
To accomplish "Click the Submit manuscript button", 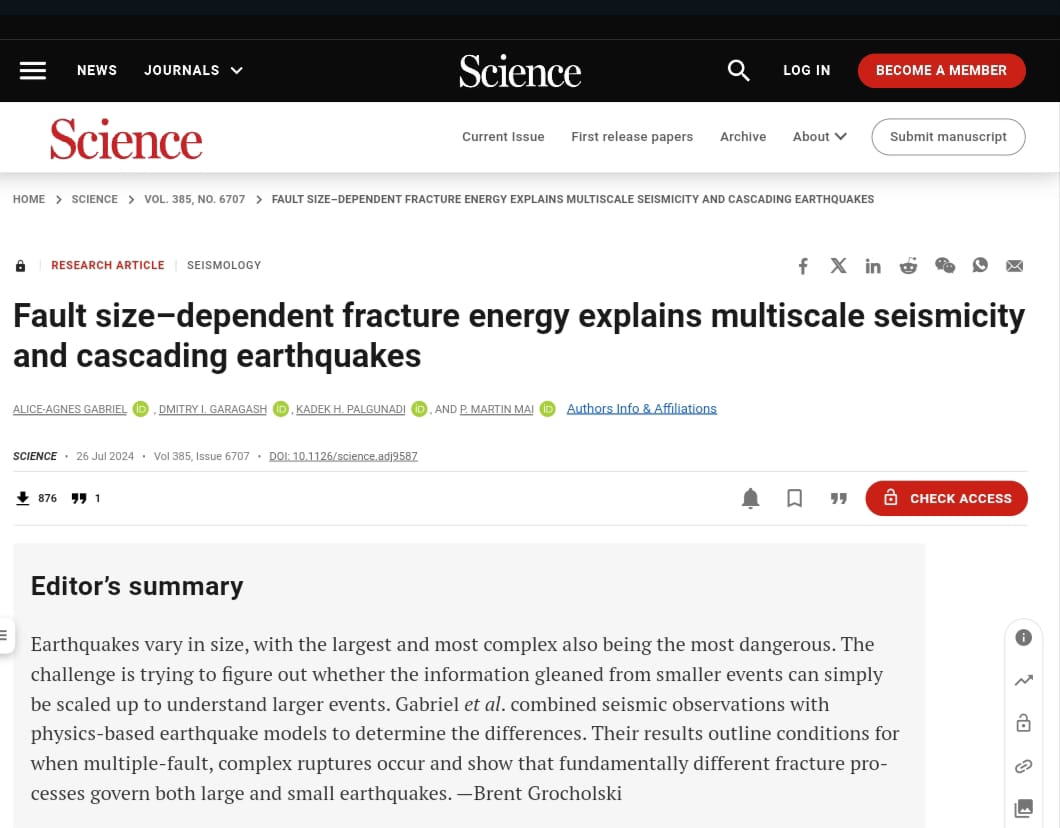I will pos(948,137).
